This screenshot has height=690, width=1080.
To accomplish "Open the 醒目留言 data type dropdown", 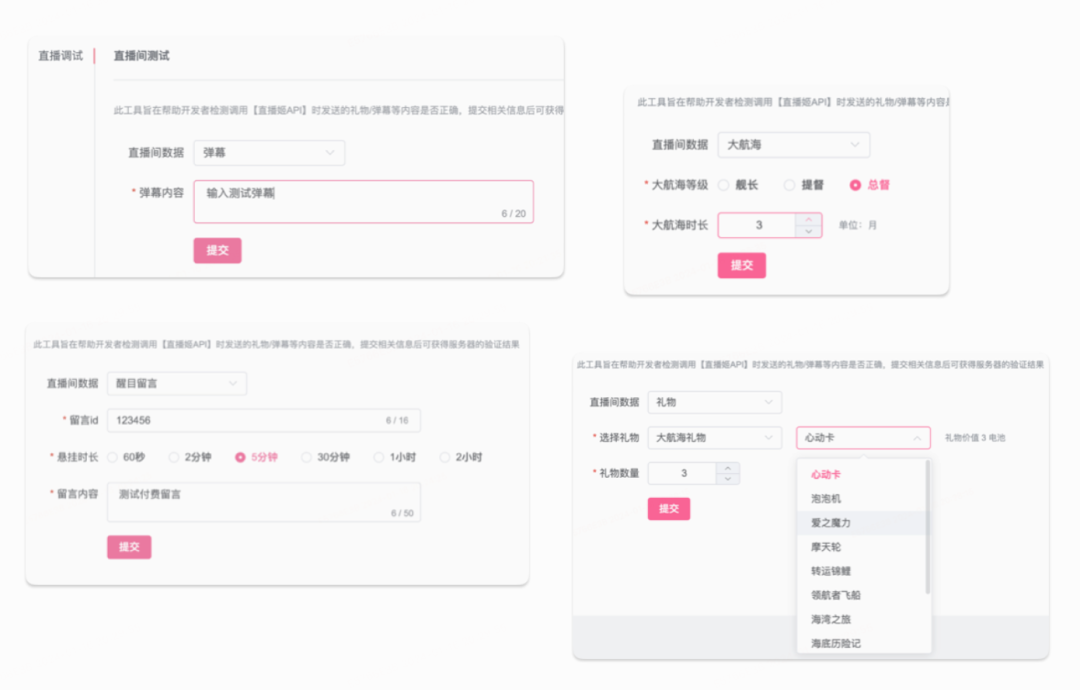I will coord(177,384).
